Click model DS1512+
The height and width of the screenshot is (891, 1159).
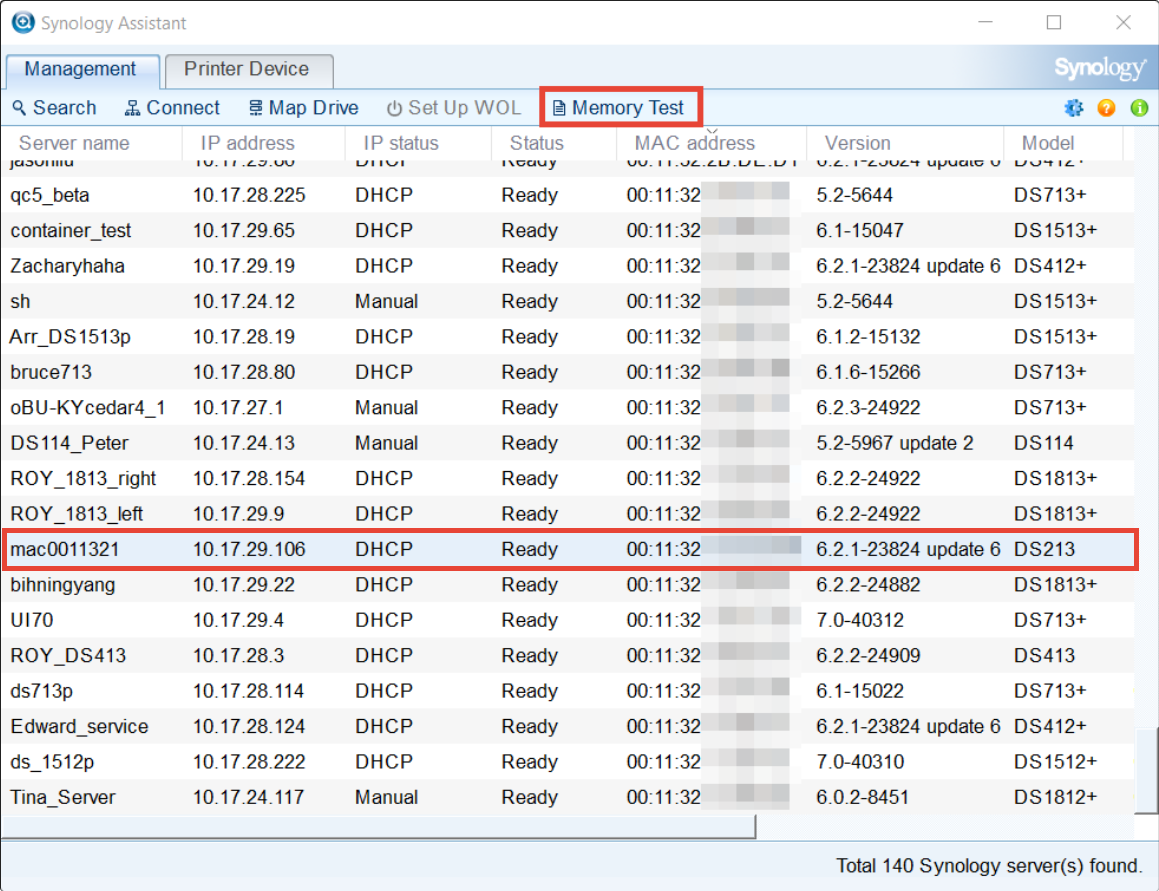click(x=1055, y=762)
